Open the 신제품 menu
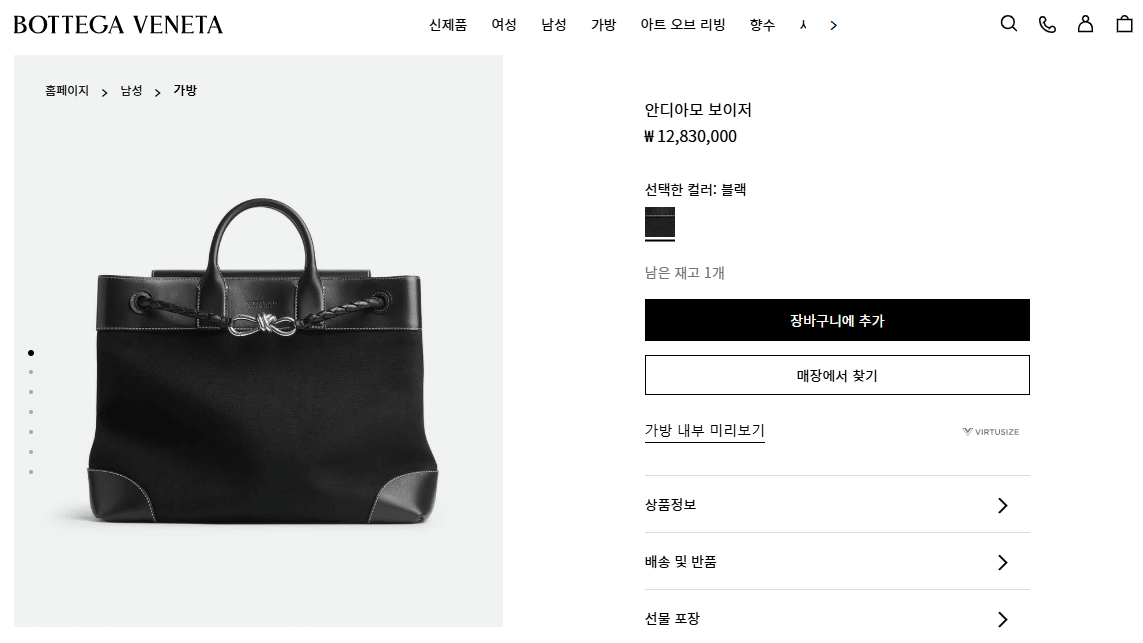 coord(448,25)
